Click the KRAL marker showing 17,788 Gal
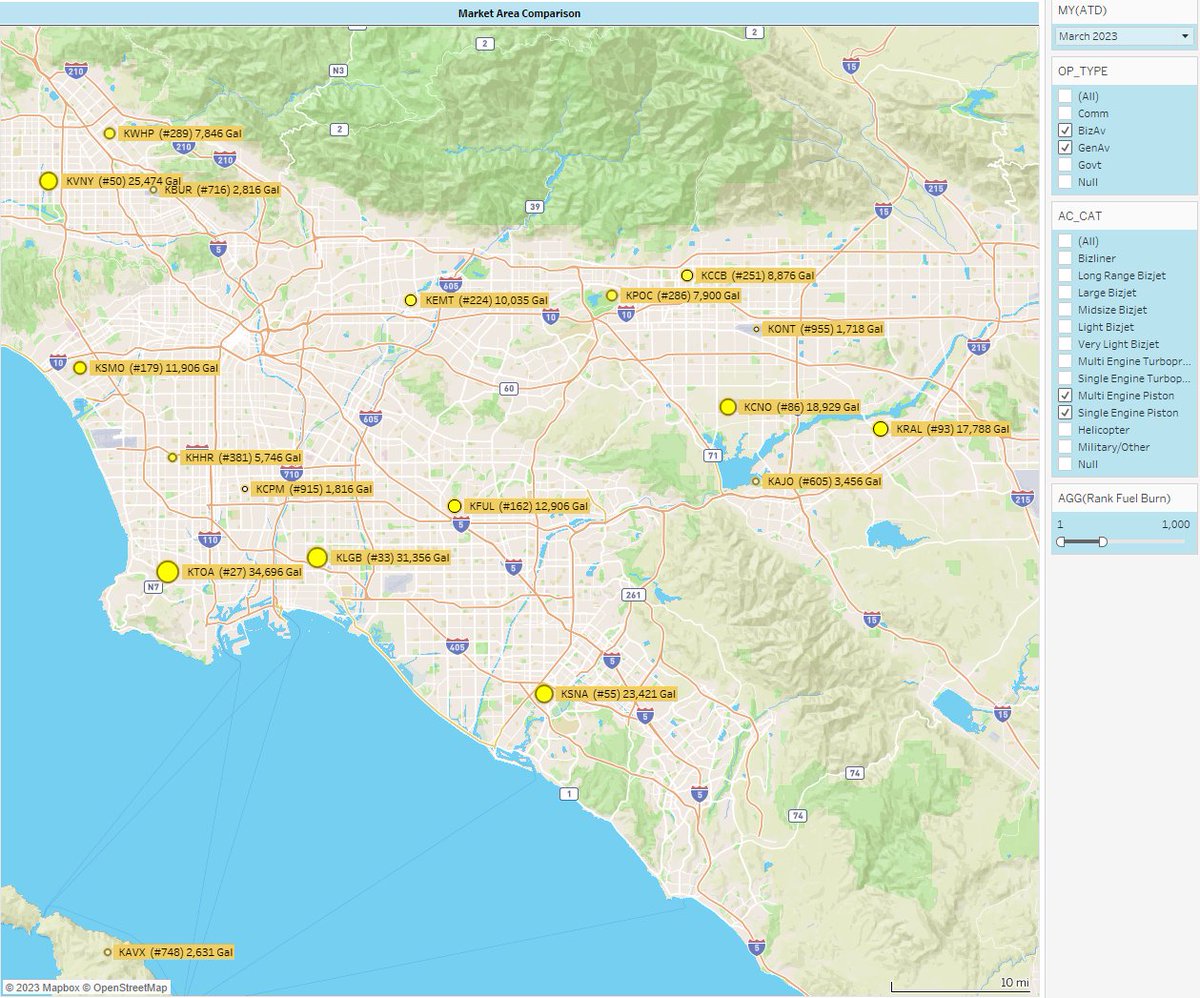This screenshot has height=998, width=1200. [x=881, y=428]
